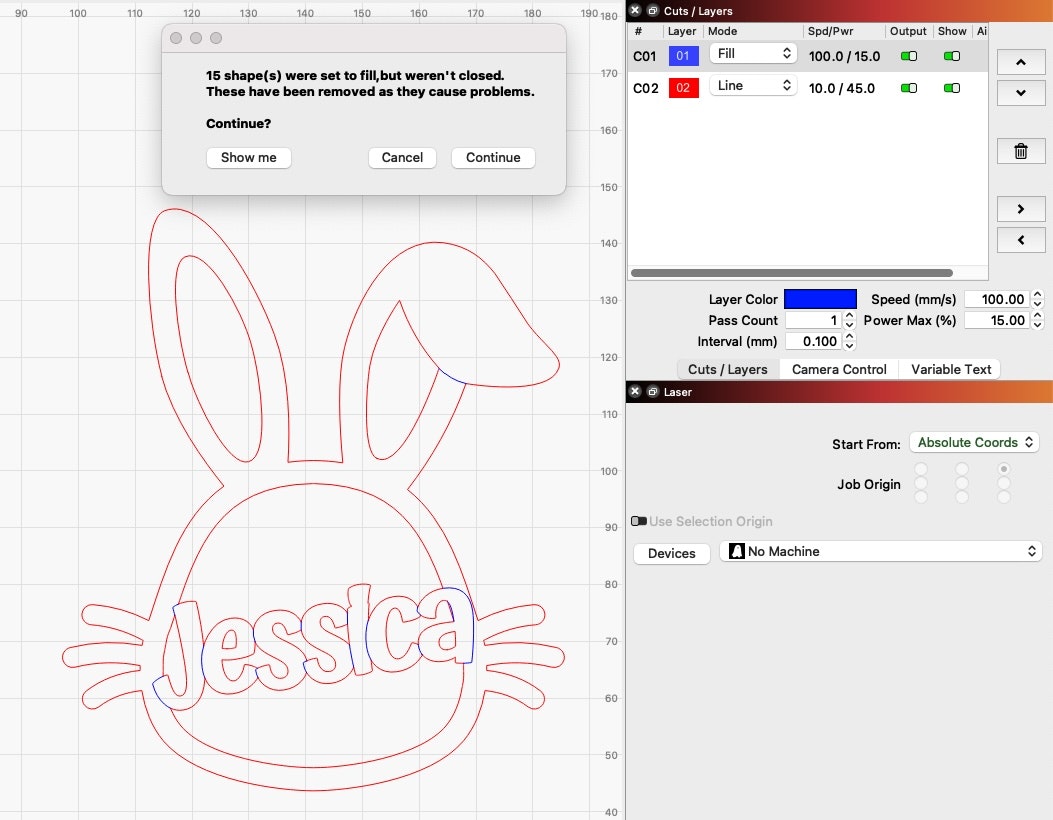Click the trash icon to delete layer
Viewport: 1053px width, 820px height.
point(1020,151)
